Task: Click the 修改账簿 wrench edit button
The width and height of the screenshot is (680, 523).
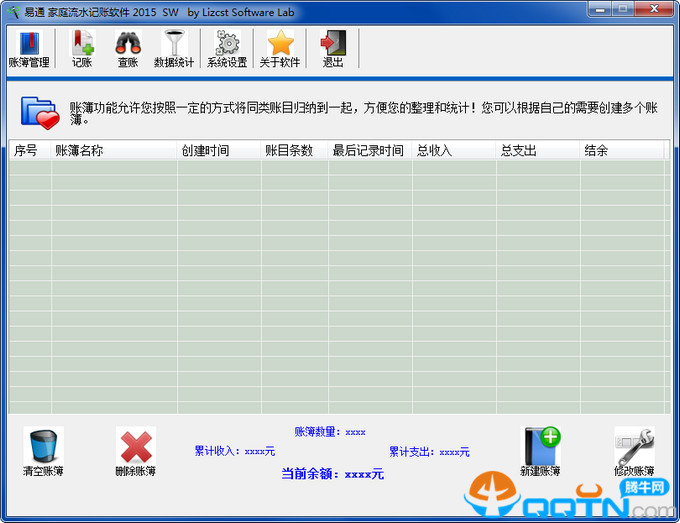Action: pos(634,452)
